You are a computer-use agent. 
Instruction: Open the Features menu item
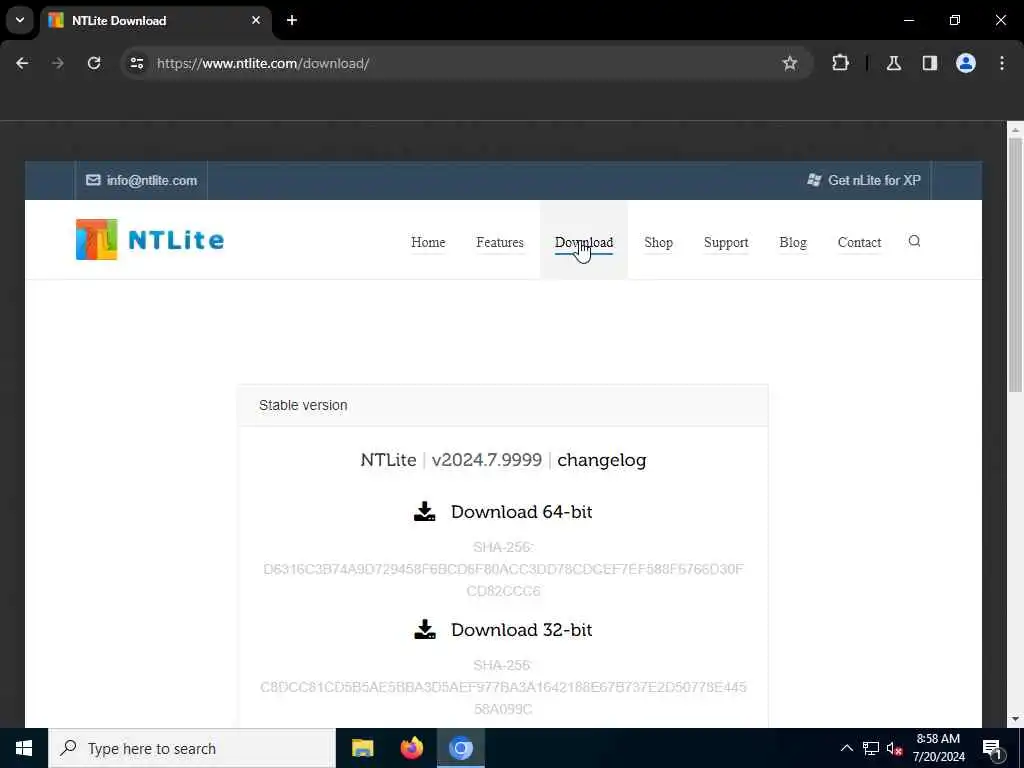click(500, 242)
